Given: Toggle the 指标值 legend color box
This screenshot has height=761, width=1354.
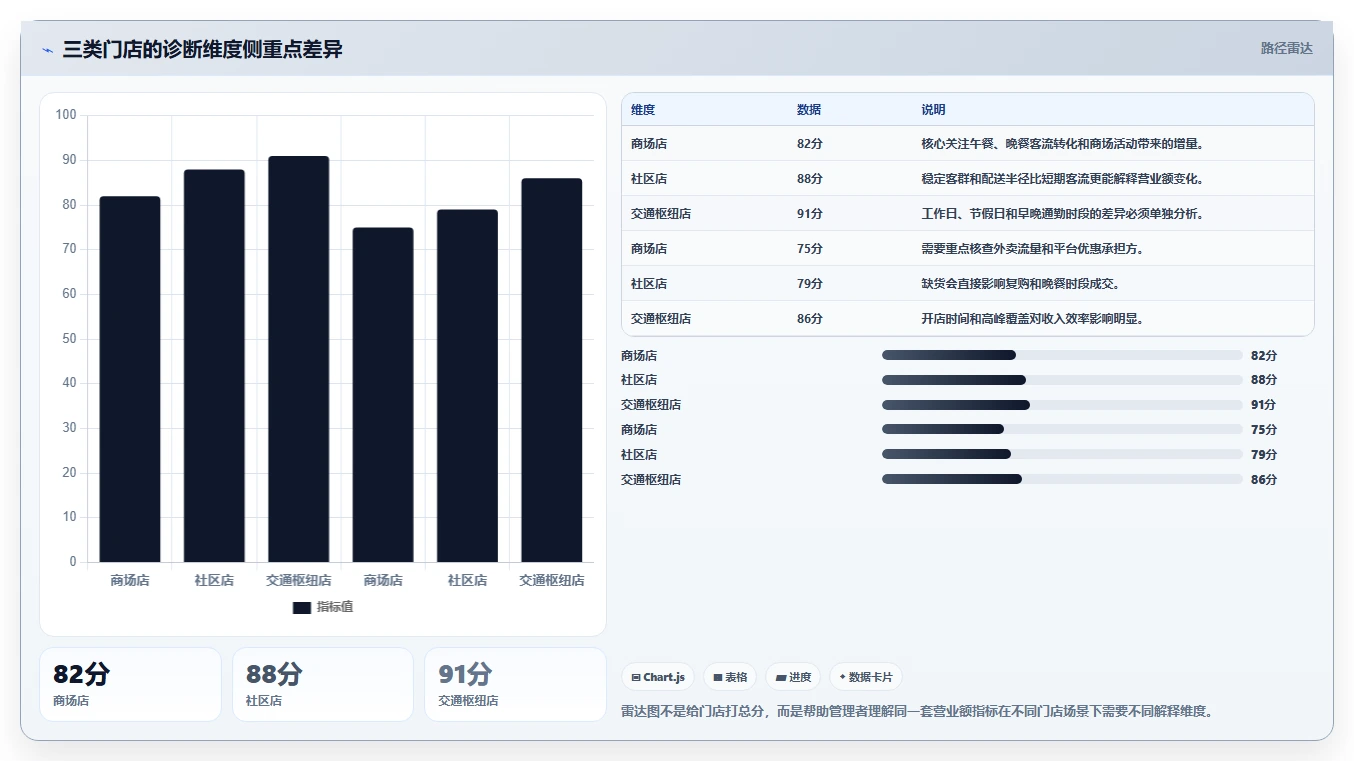Looking at the screenshot, I should (302, 608).
